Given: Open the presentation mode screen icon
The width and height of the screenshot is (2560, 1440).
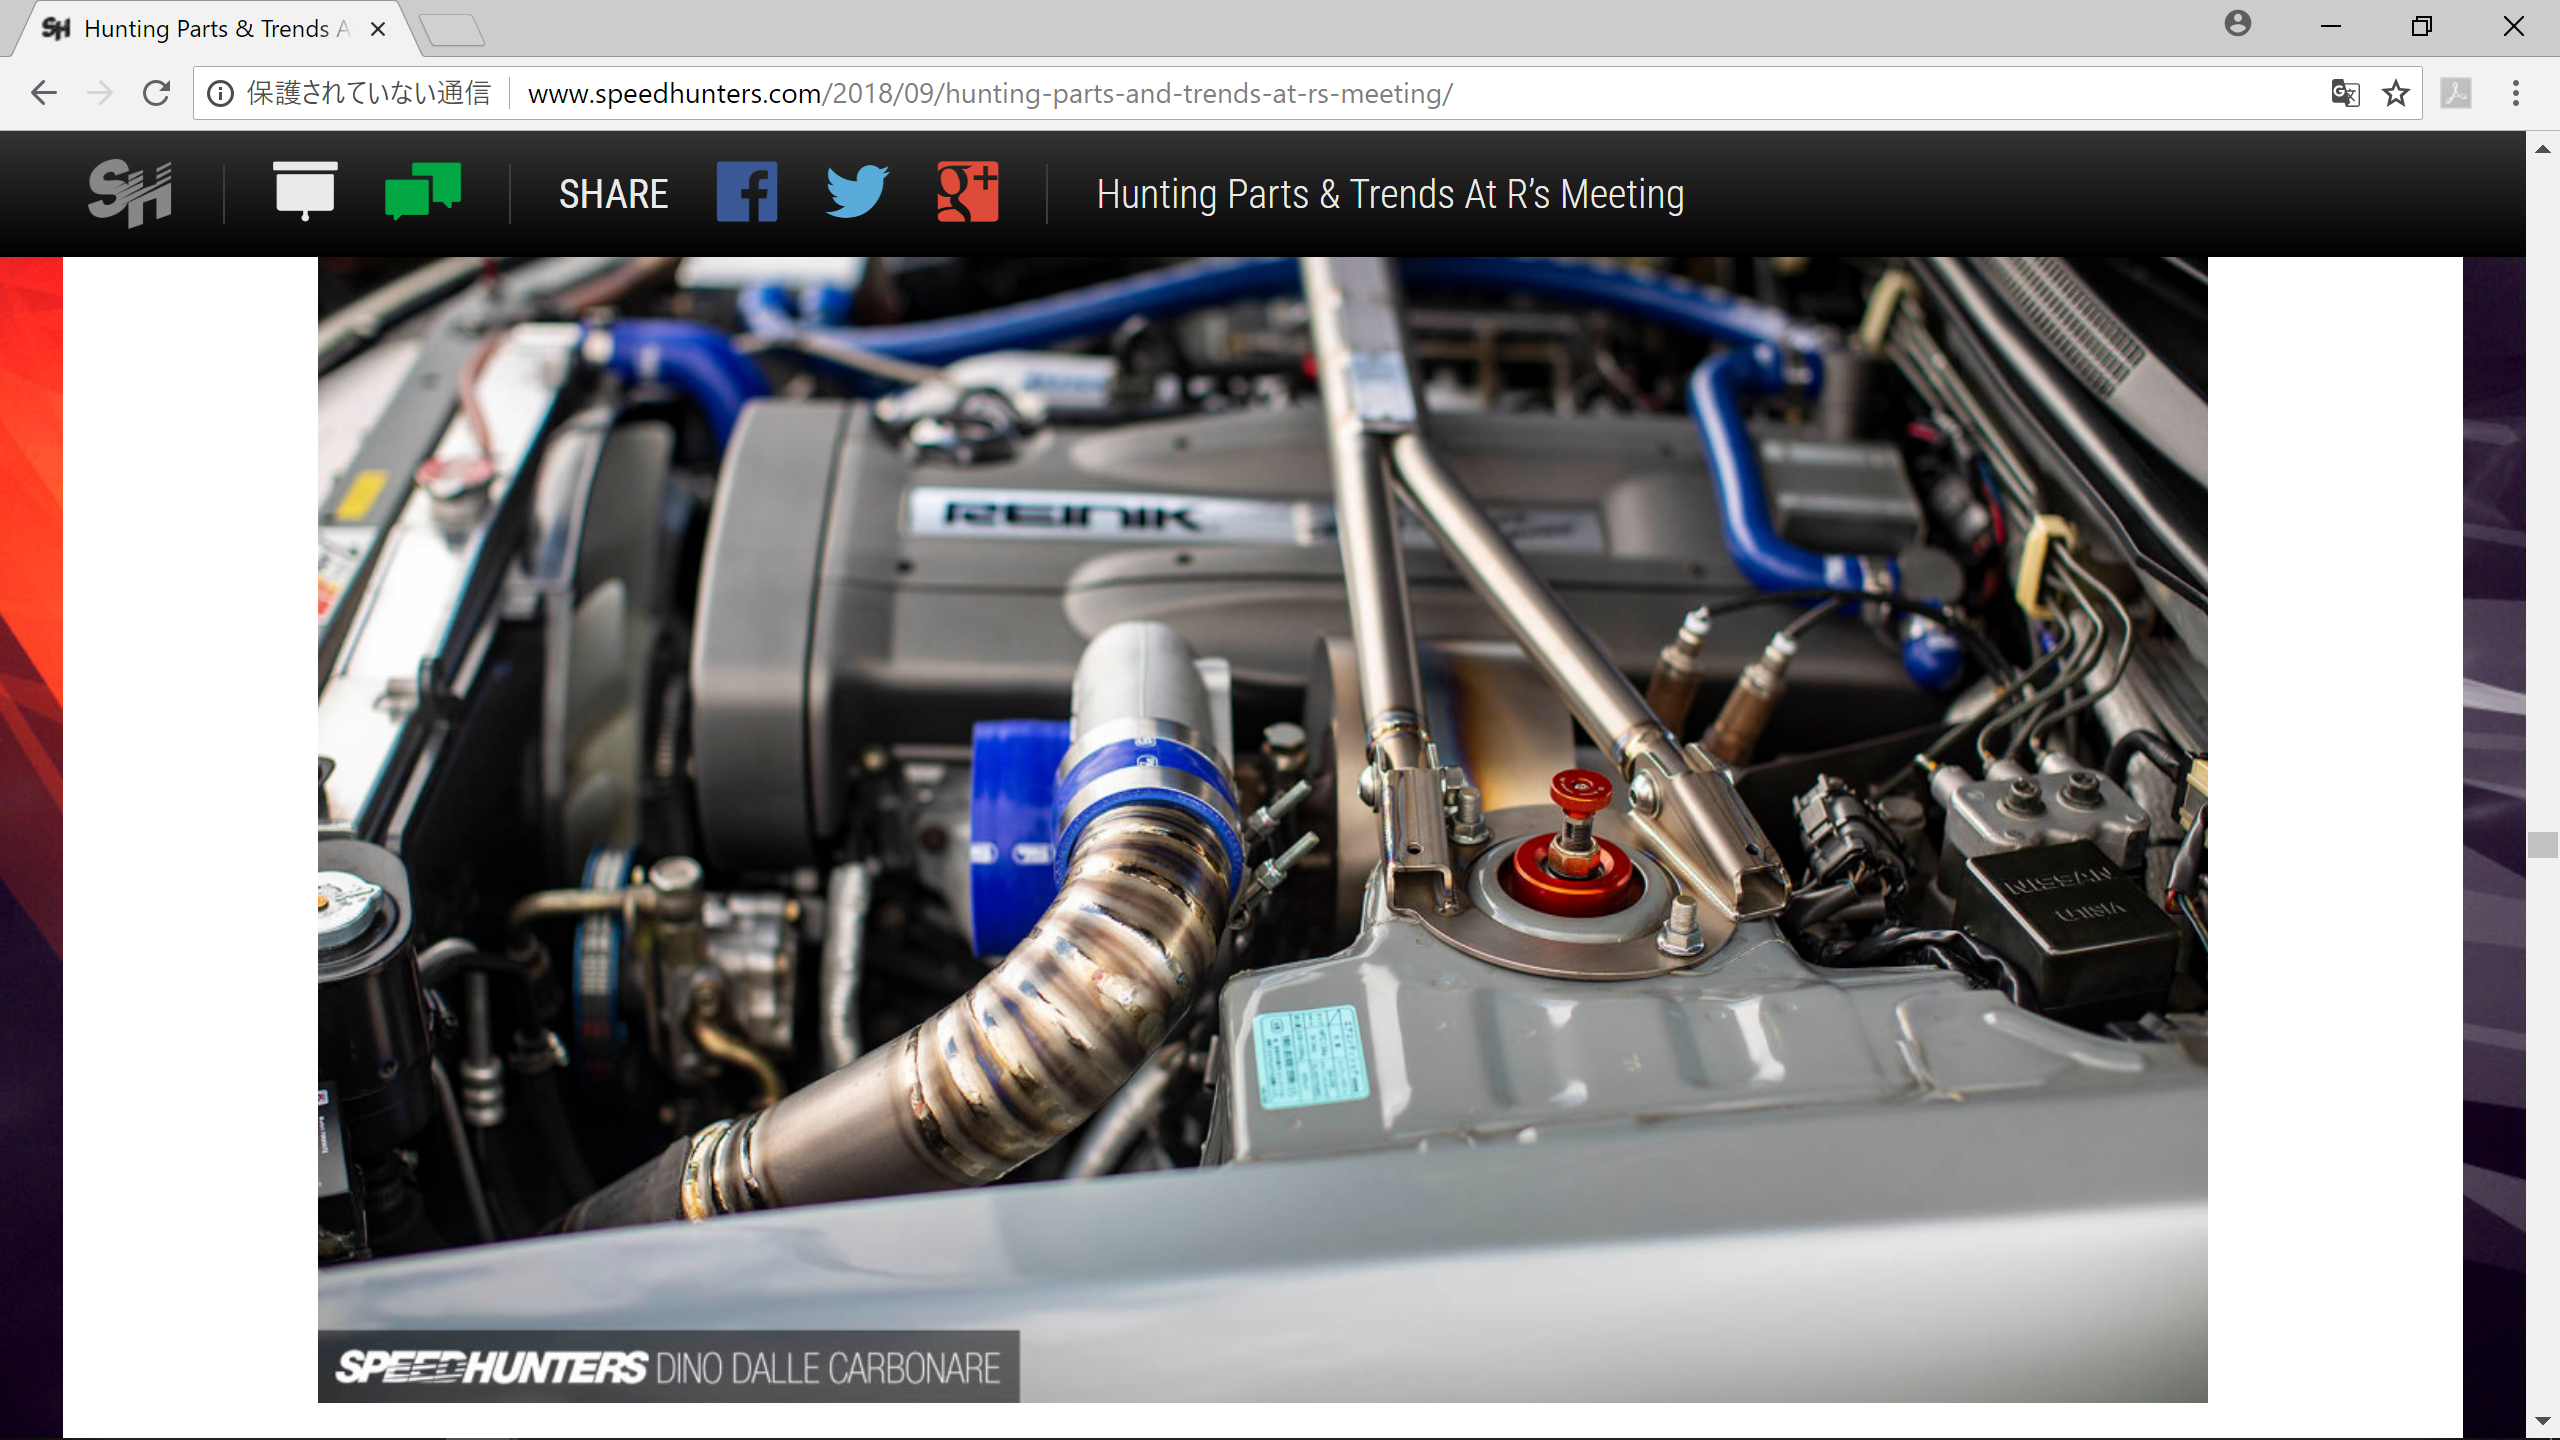Looking at the screenshot, I should pyautogui.click(x=305, y=190).
